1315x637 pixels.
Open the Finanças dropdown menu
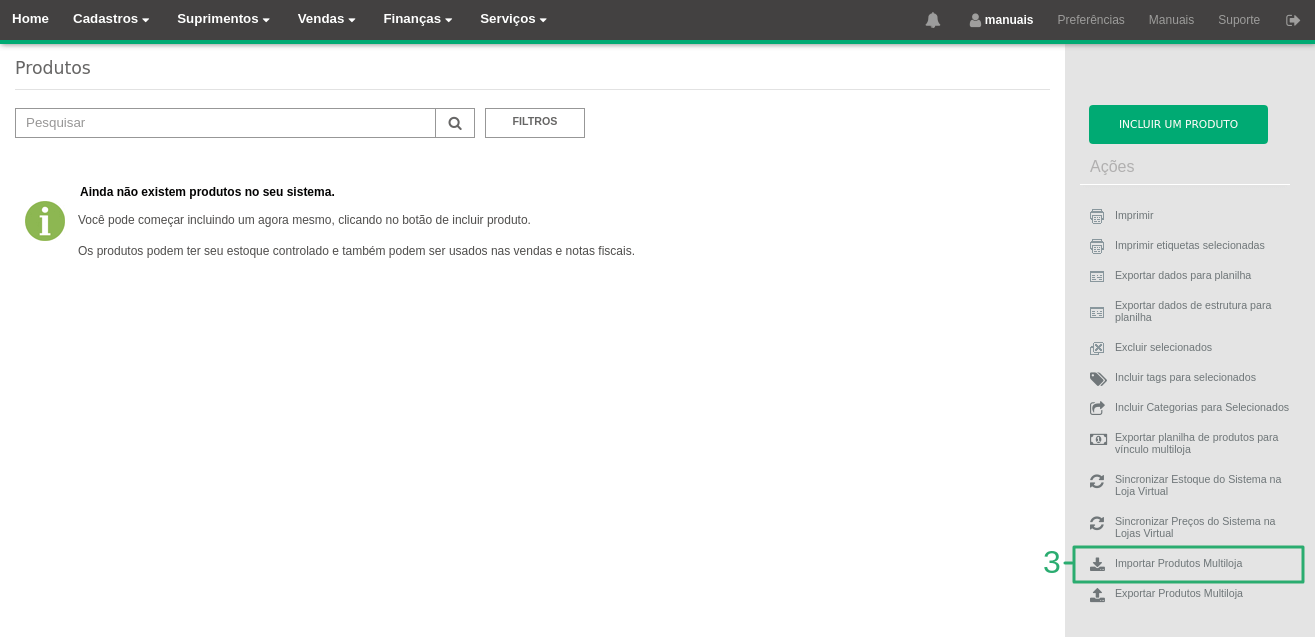click(x=417, y=19)
